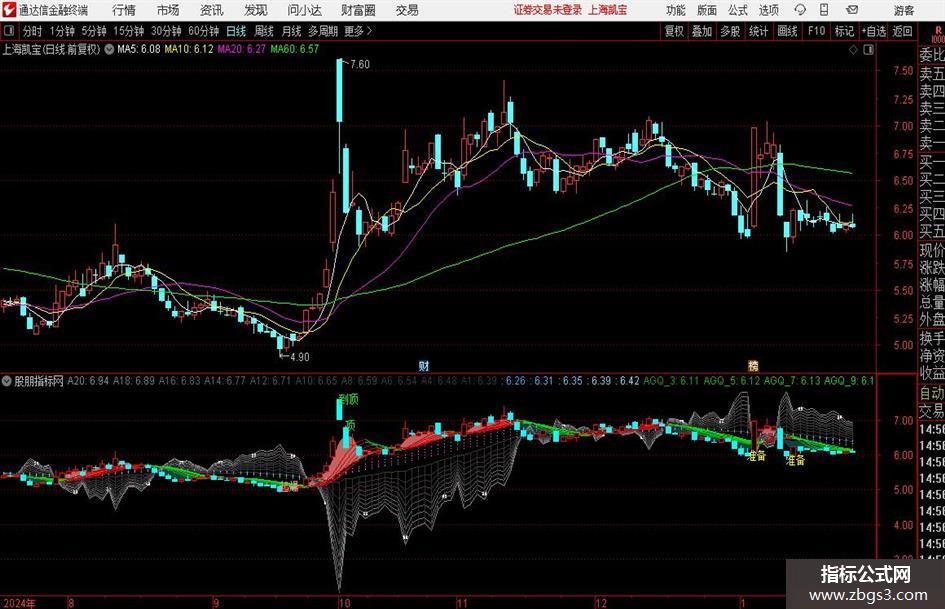
Task: Switch to 15分钟 period
Action: 129,31
